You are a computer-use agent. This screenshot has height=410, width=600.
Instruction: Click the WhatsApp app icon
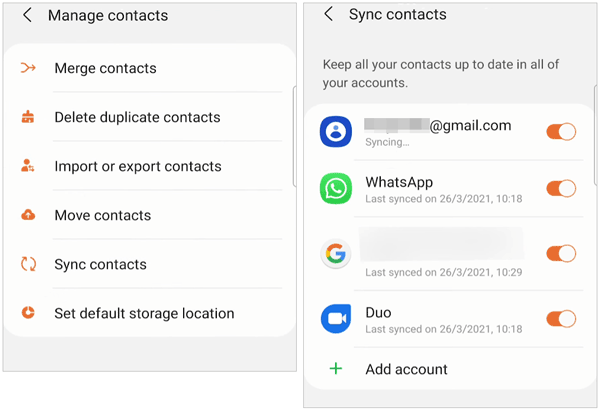(336, 188)
